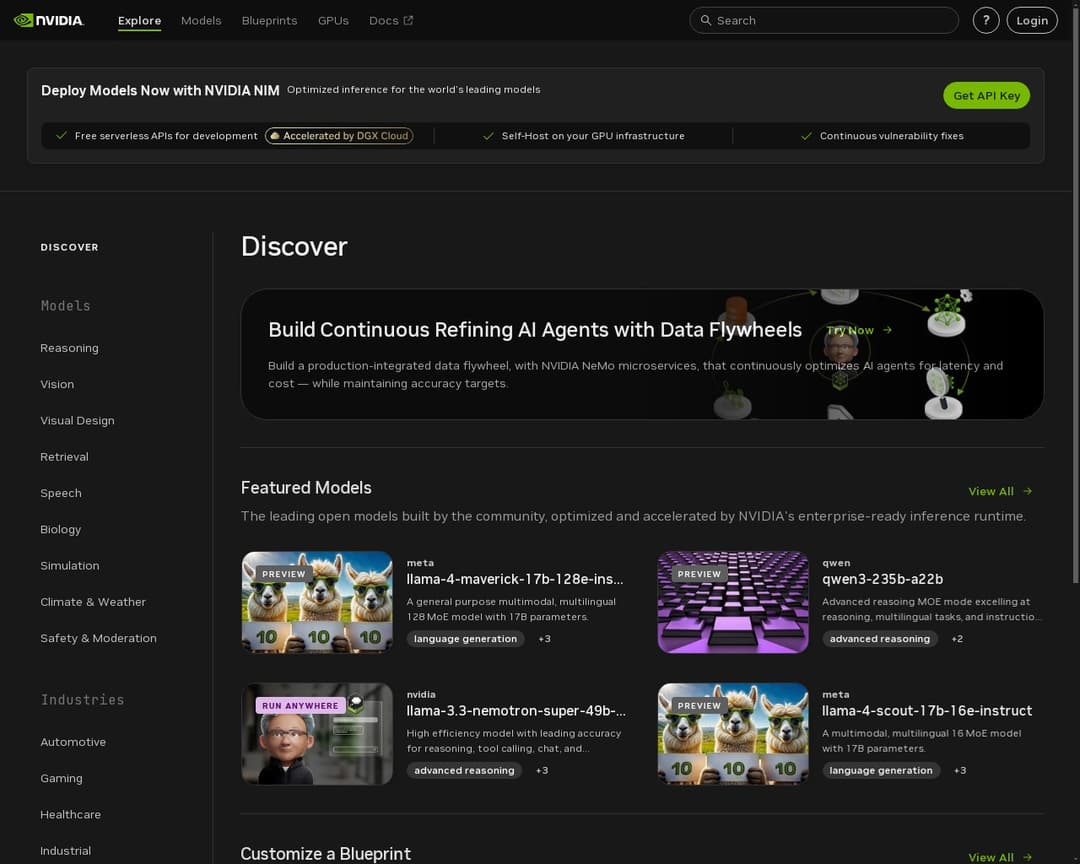Click the search magnifier icon
This screenshot has height=864, width=1080.
[x=705, y=21]
